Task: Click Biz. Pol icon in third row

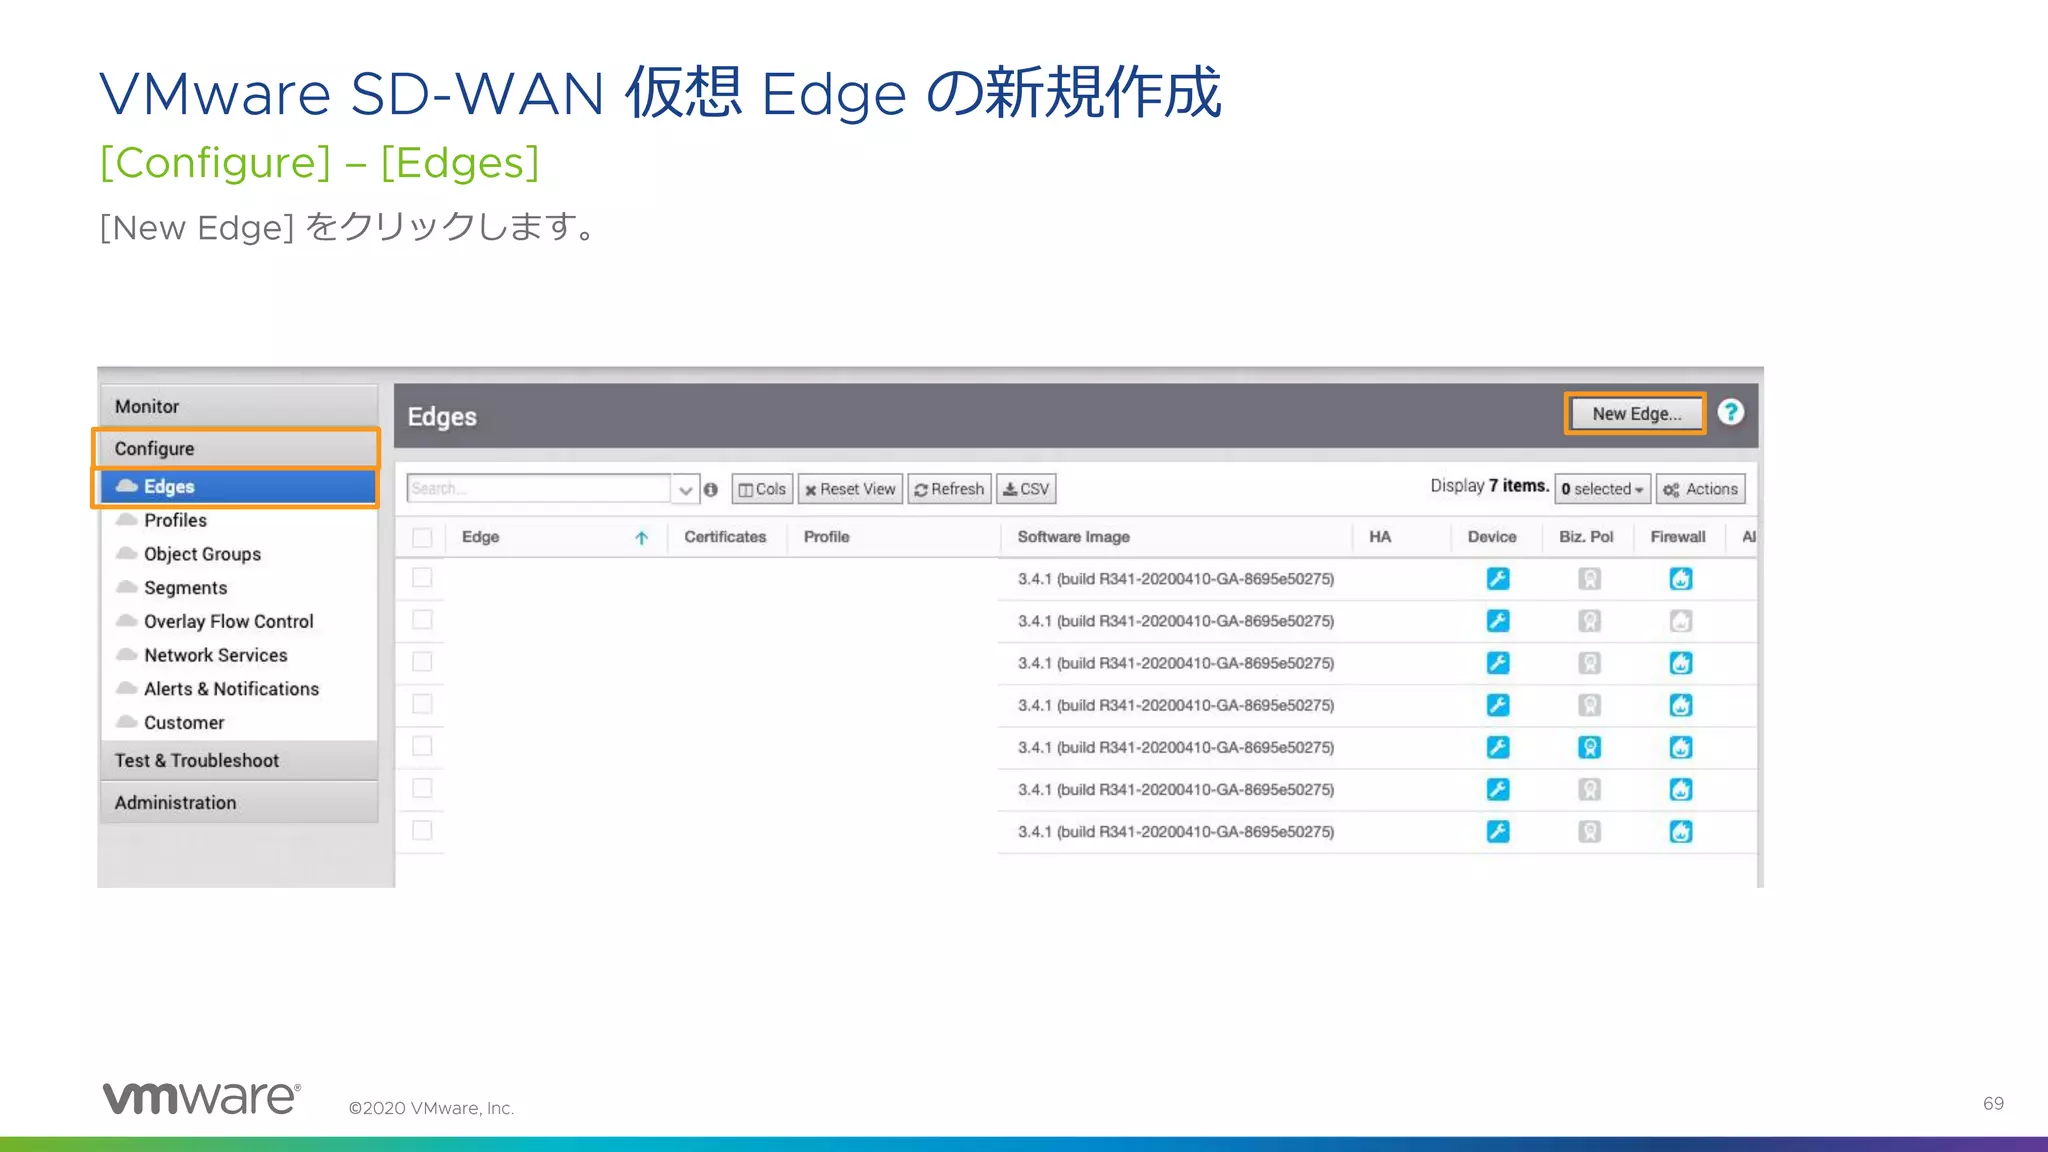Action: (x=1589, y=663)
